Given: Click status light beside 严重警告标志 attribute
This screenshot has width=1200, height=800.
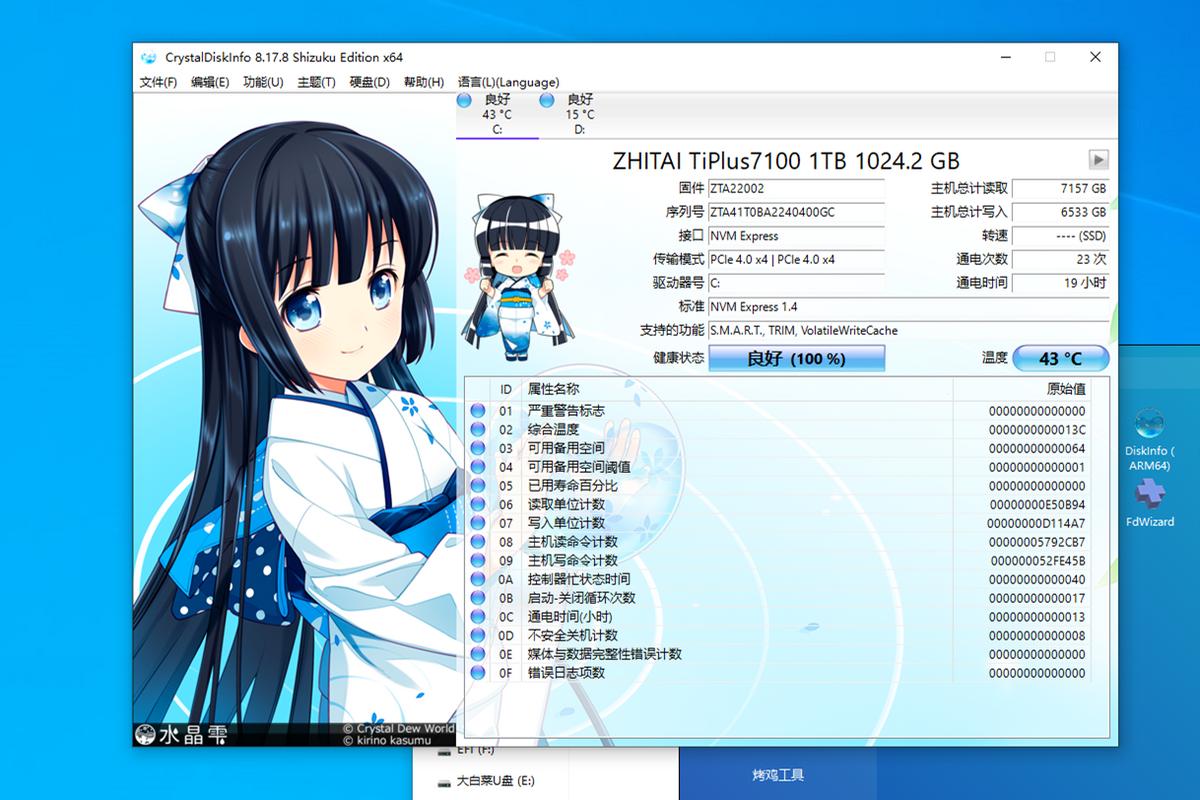Looking at the screenshot, I should (478, 409).
